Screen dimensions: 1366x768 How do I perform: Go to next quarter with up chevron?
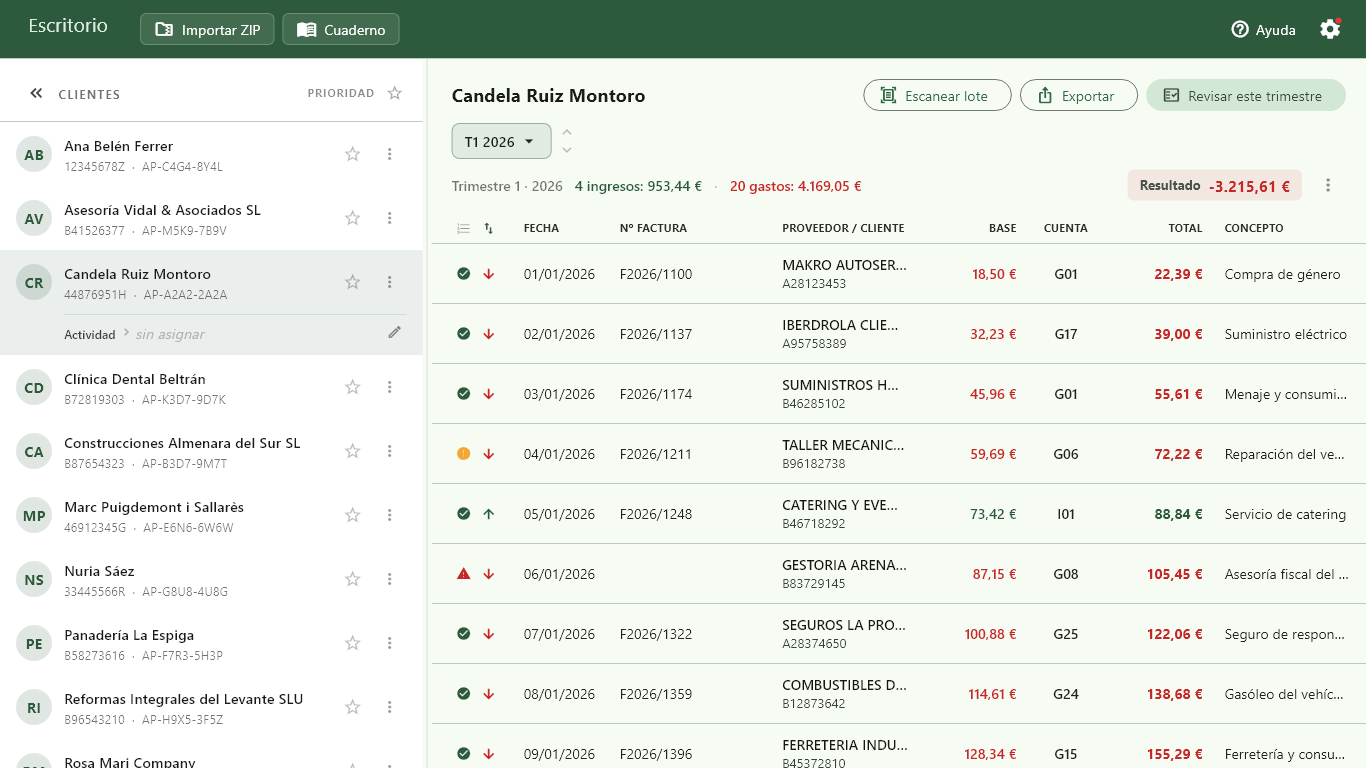point(567,132)
